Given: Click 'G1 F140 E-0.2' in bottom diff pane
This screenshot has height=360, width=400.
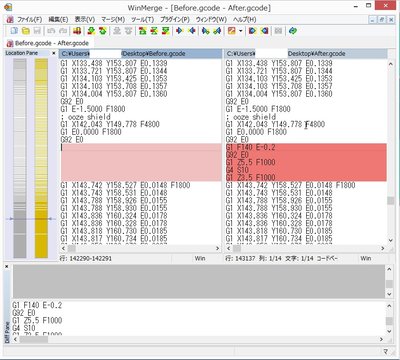Looking at the screenshot, I should (x=37, y=305).
